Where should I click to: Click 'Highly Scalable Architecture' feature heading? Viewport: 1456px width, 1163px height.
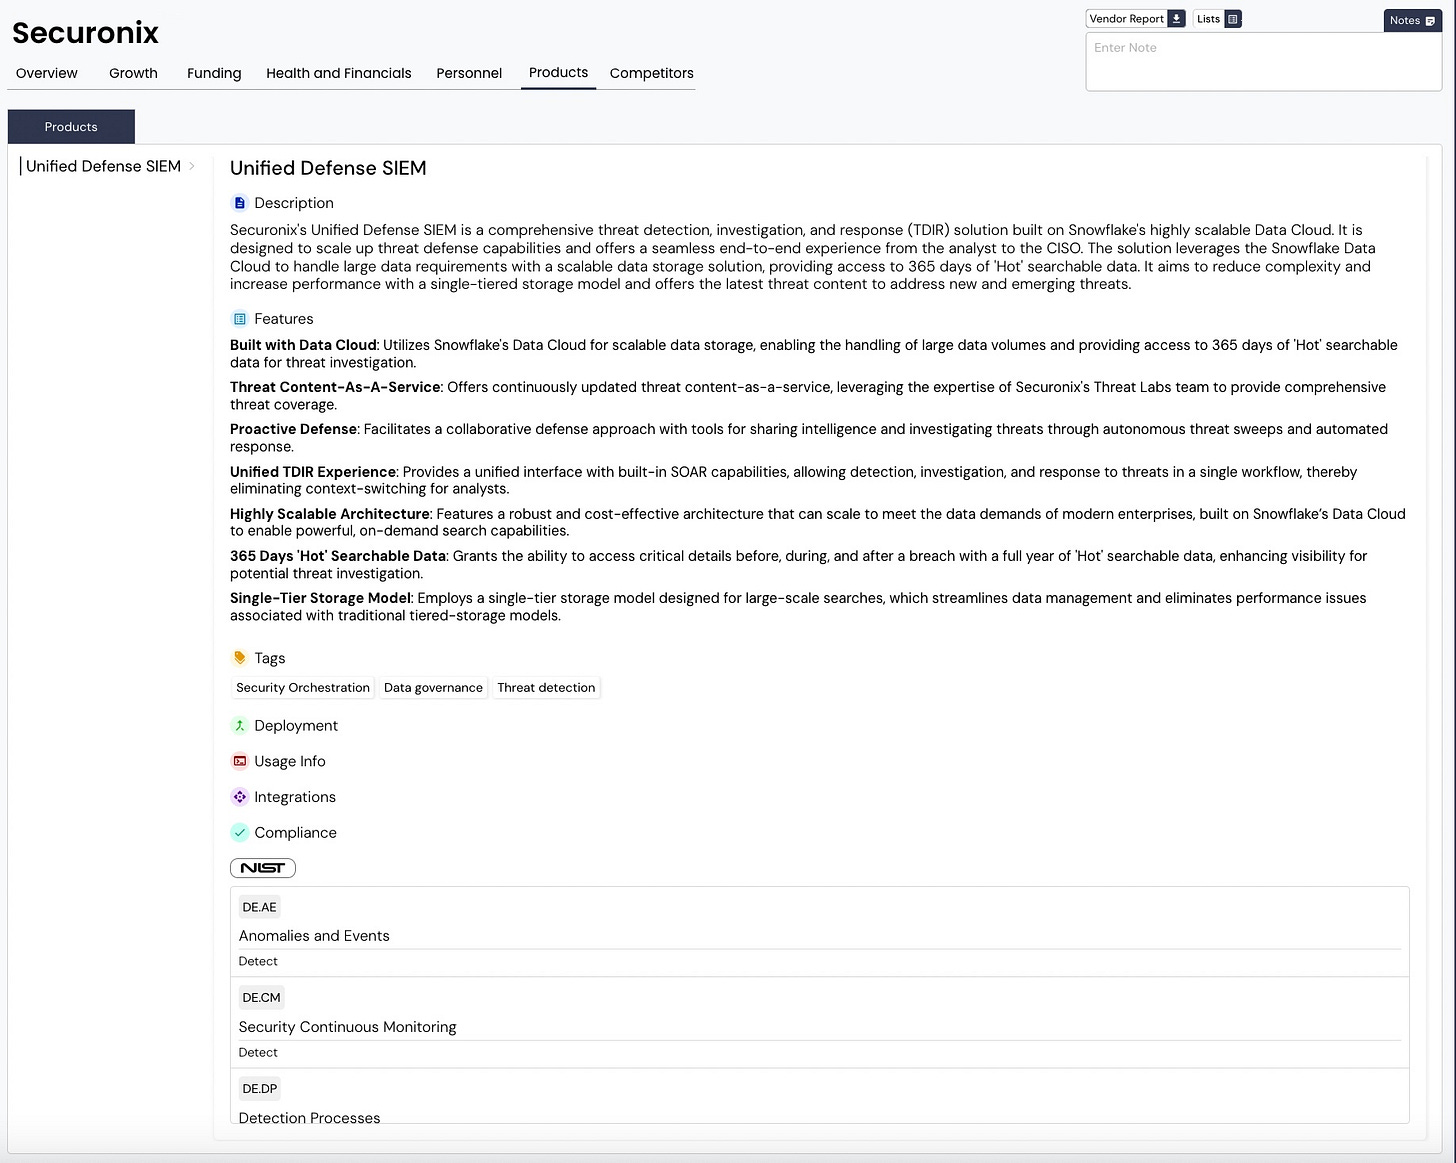point(330,514)
